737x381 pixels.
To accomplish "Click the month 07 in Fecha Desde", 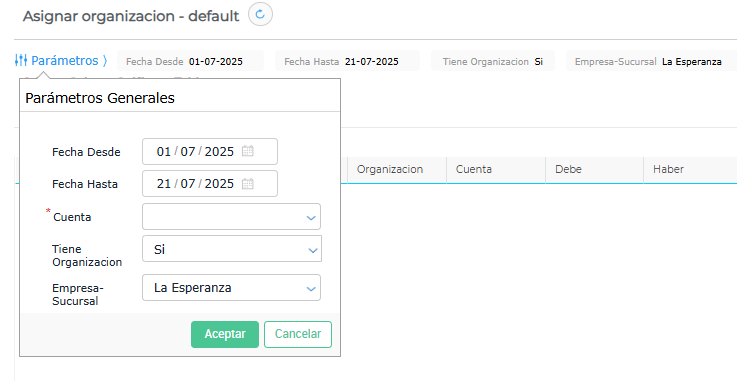I will point(188,151).
